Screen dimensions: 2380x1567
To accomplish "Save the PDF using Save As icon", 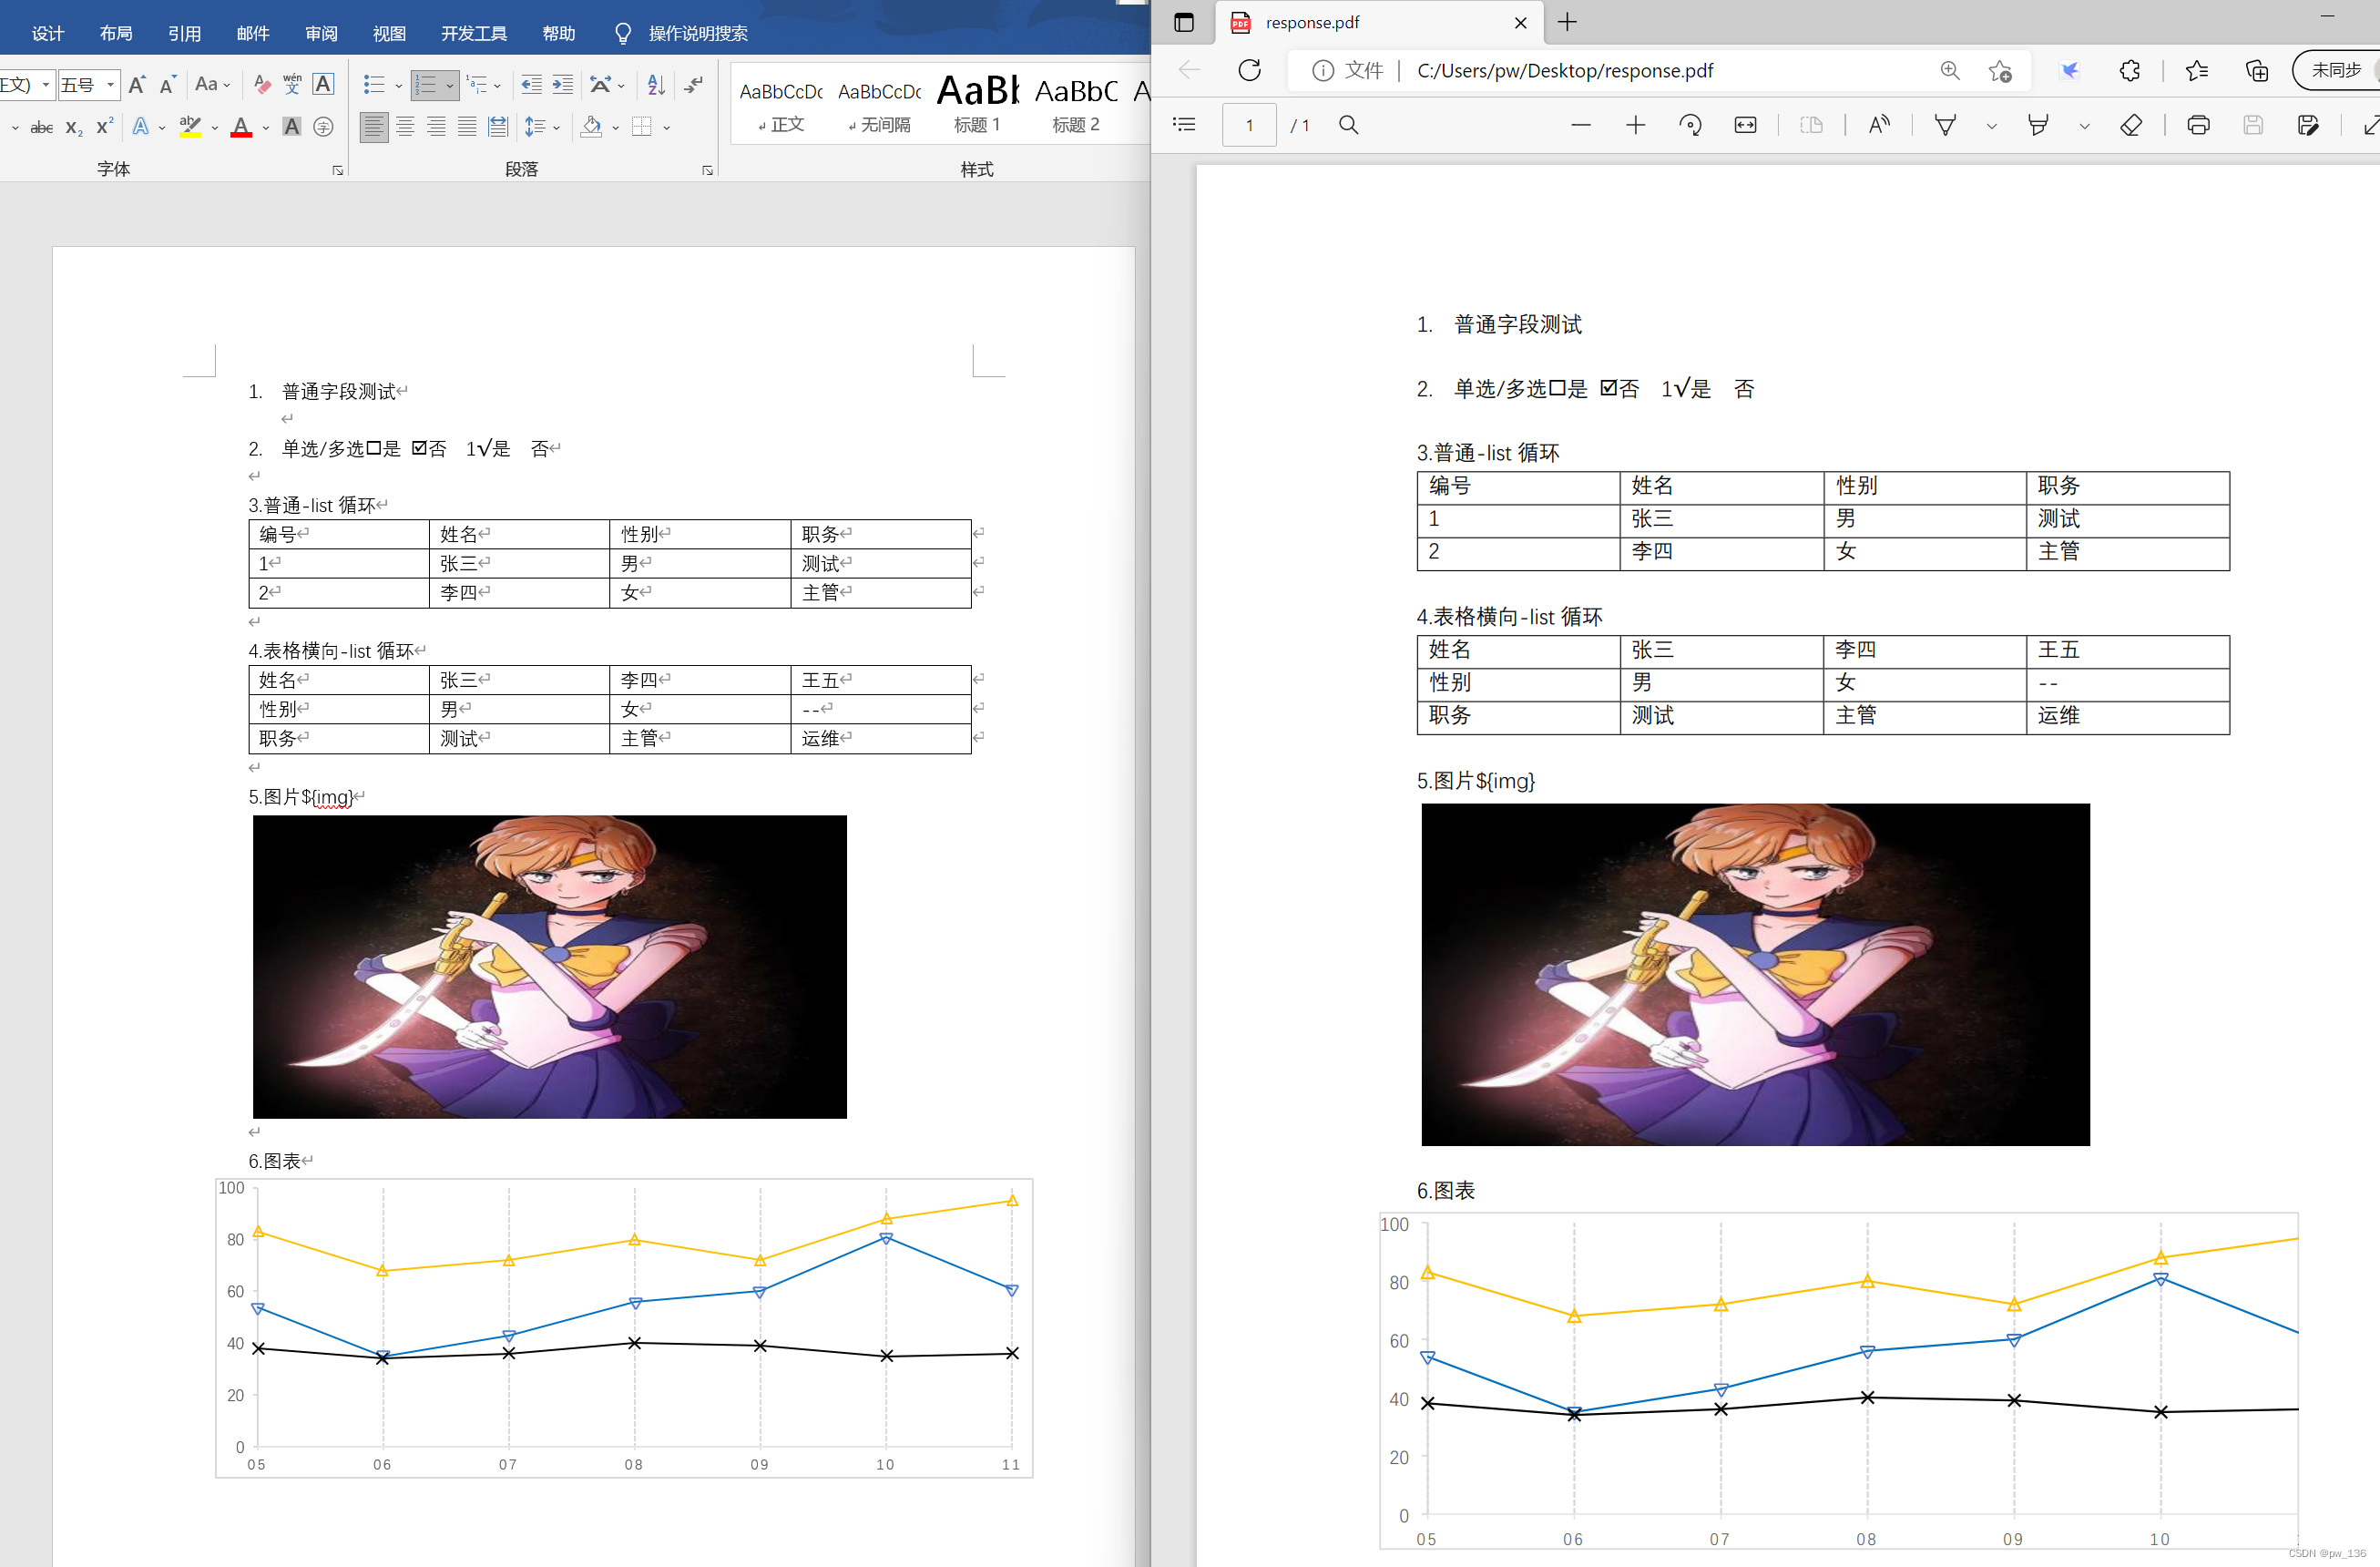I will click(2308, 124).
